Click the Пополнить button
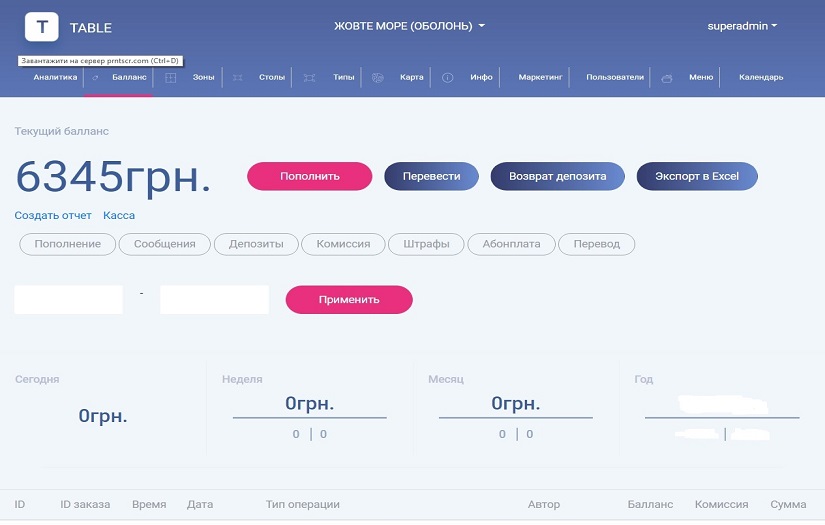 pyautogui.click(x=309, y=176)
